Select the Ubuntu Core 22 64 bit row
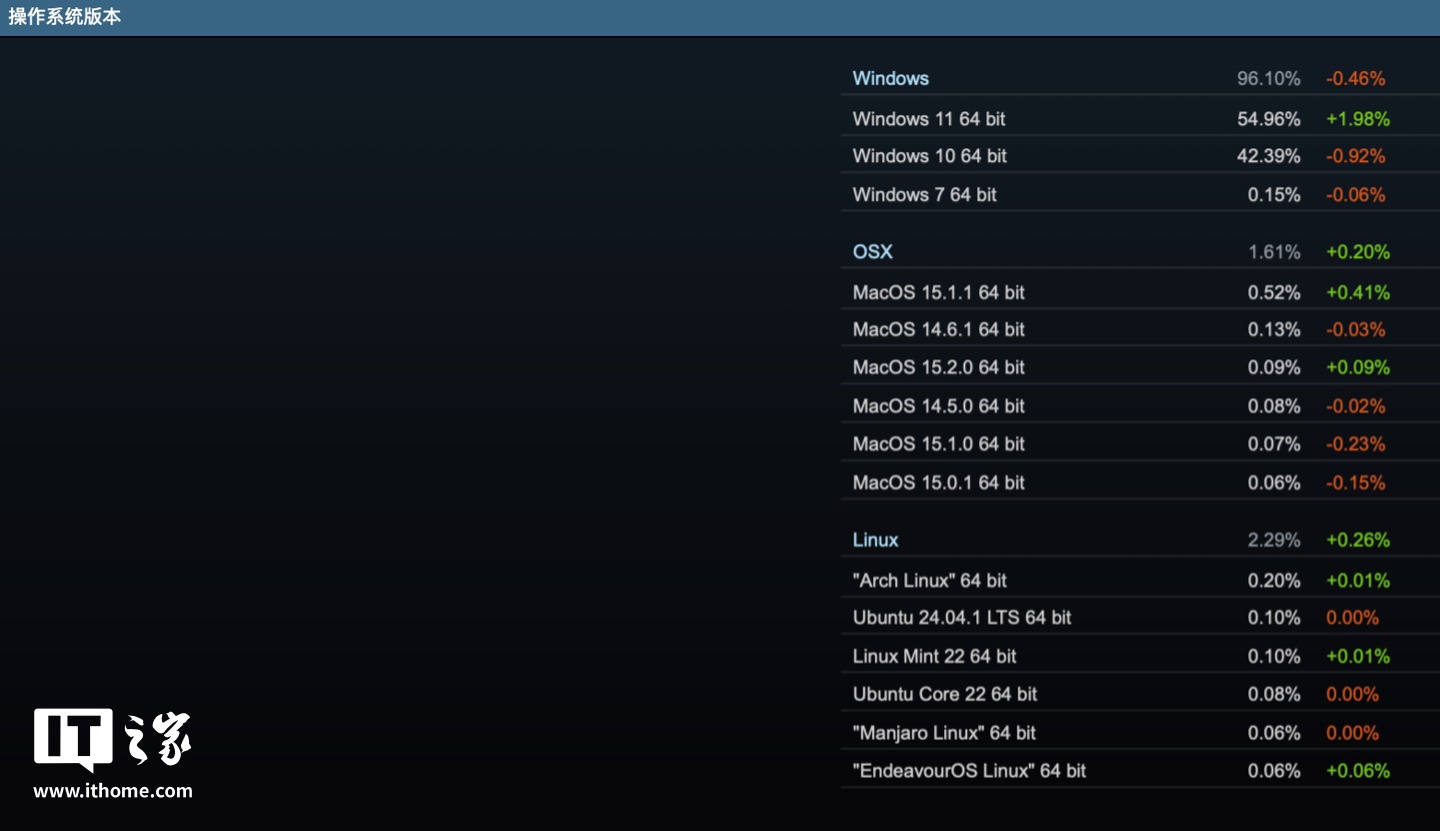 pyautogui.click(x=1140, y=693)
